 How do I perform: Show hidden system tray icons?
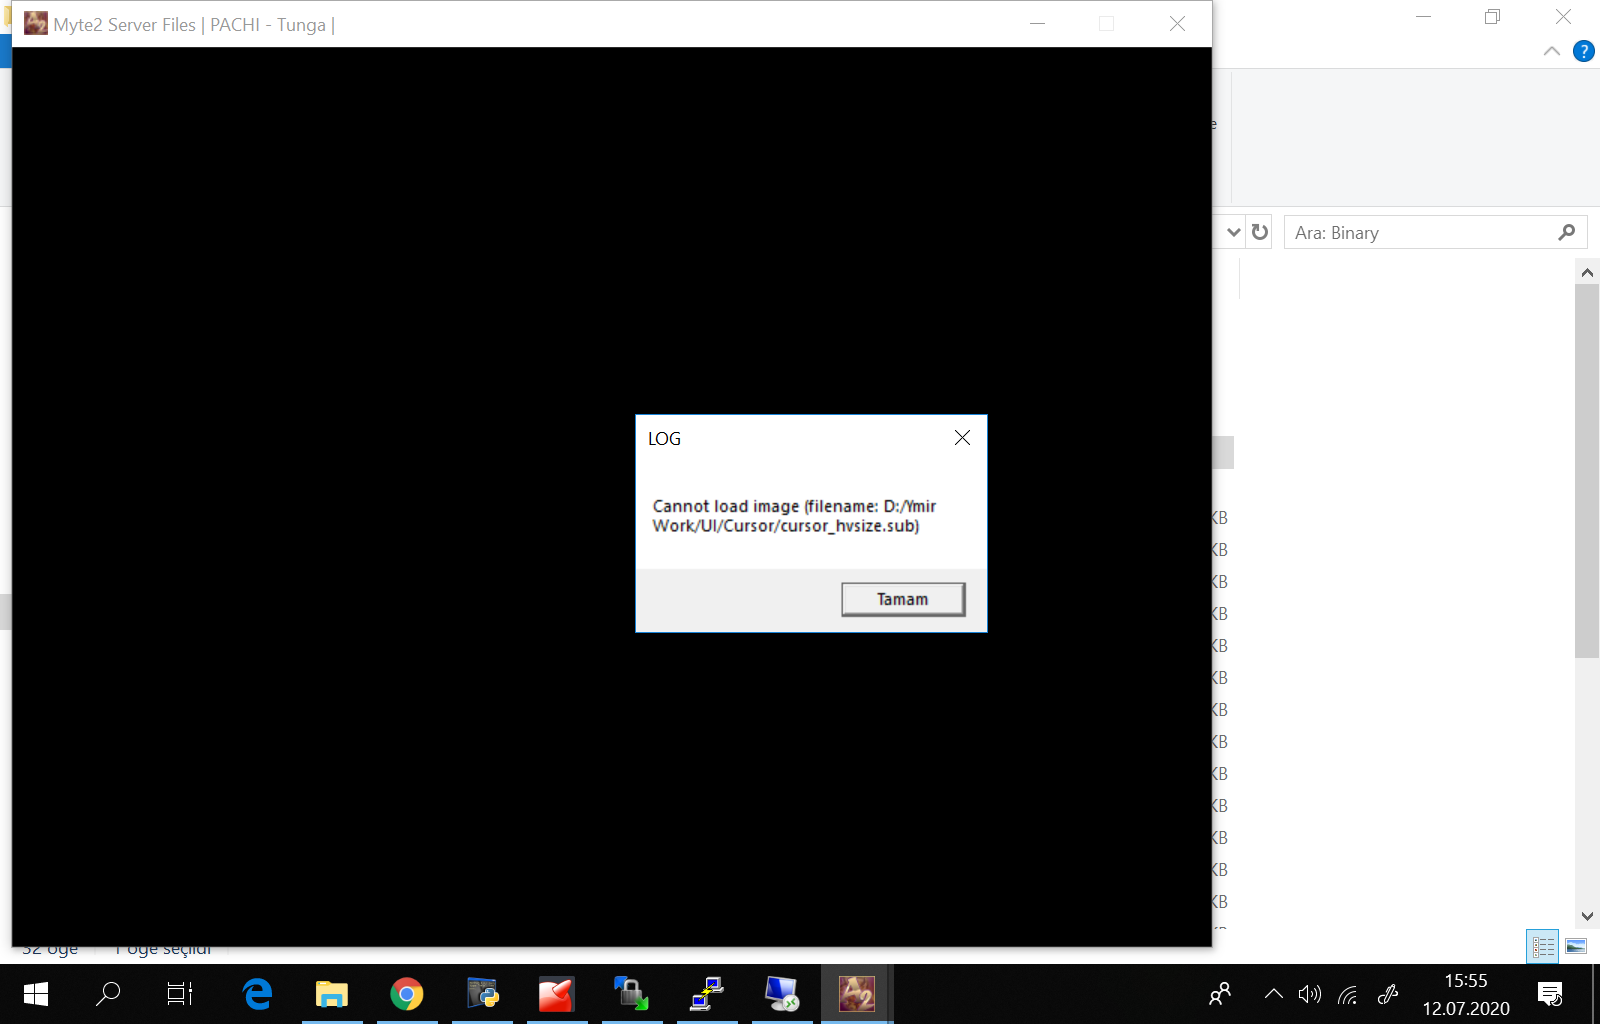(1273, 994)
